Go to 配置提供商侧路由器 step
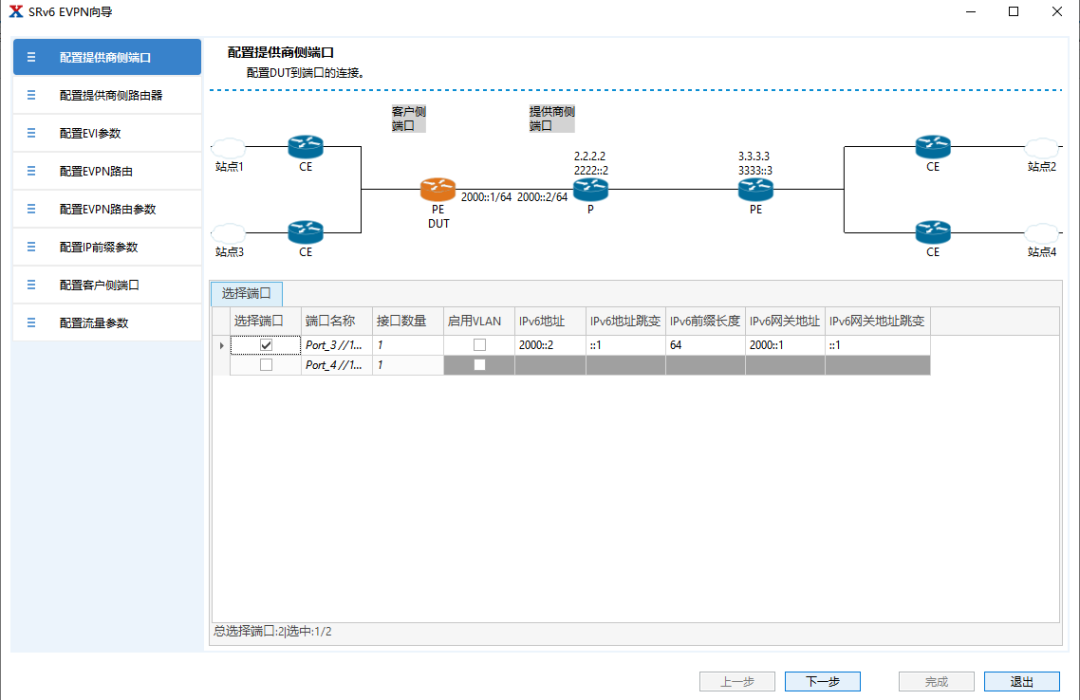Image resolution: width=1080 pixels, height=700 pixels. [107, 95]
